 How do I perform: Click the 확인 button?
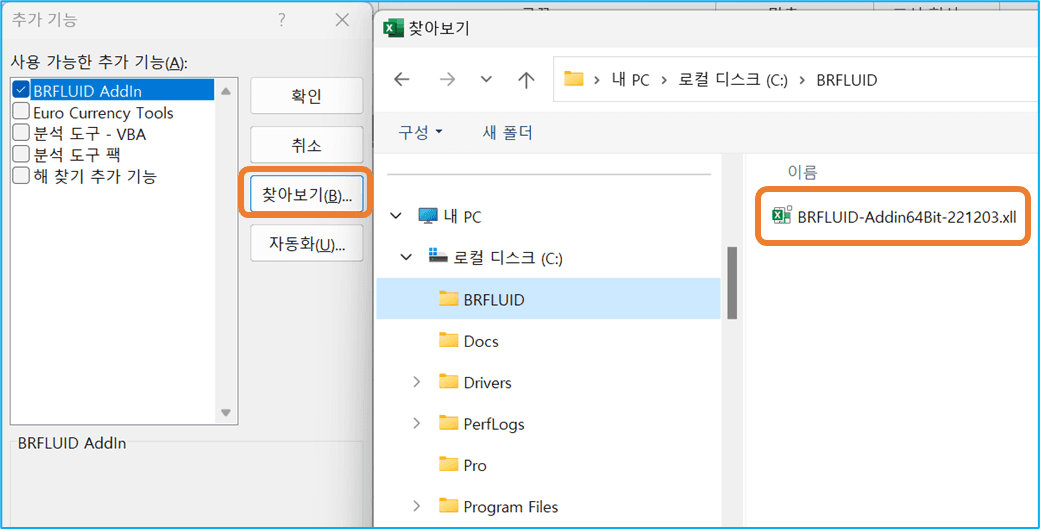pyautogui.click(x=306, y=95)
